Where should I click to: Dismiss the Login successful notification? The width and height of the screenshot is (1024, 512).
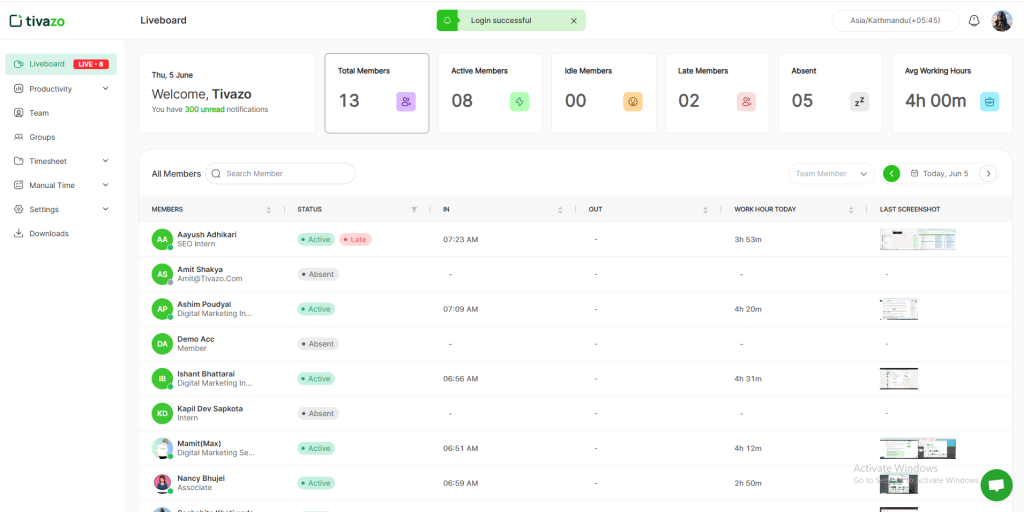pyautogui.click(x=573, y=21)
